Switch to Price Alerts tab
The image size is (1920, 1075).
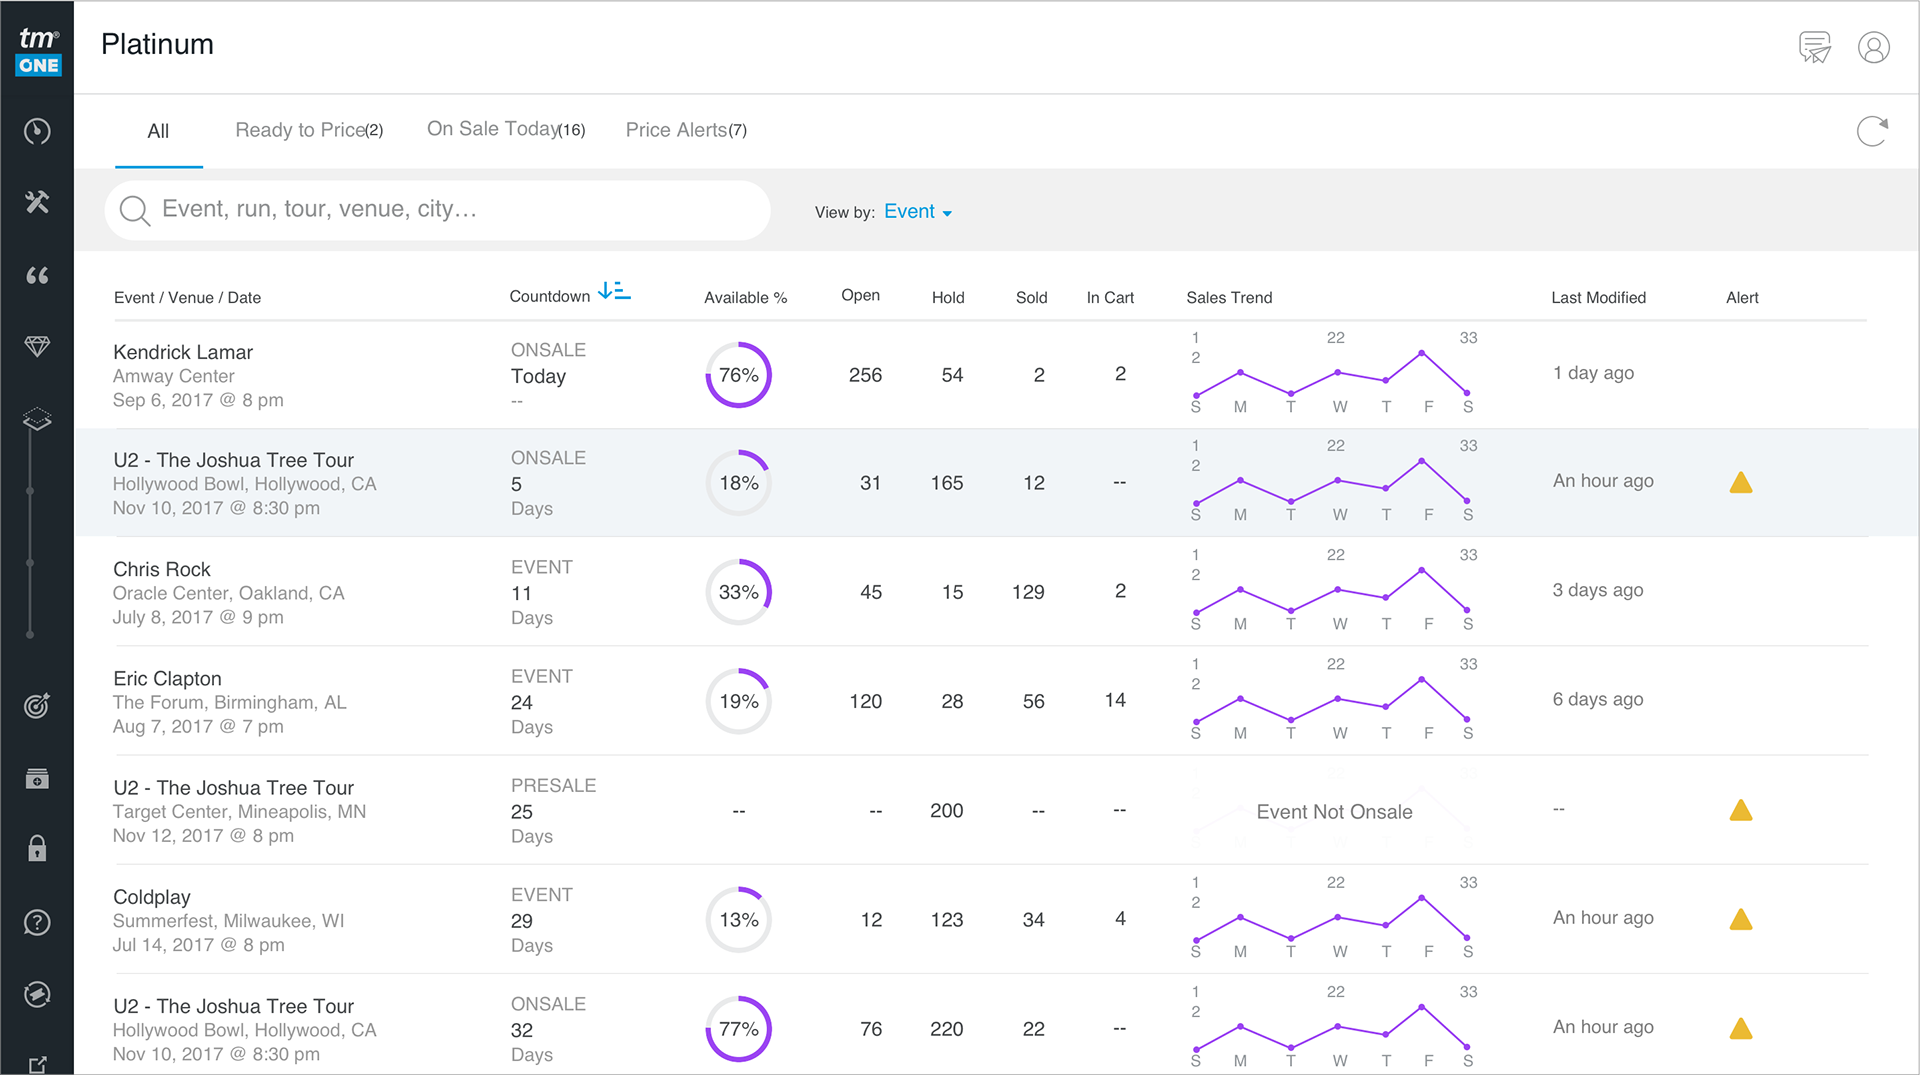(686, 130)
